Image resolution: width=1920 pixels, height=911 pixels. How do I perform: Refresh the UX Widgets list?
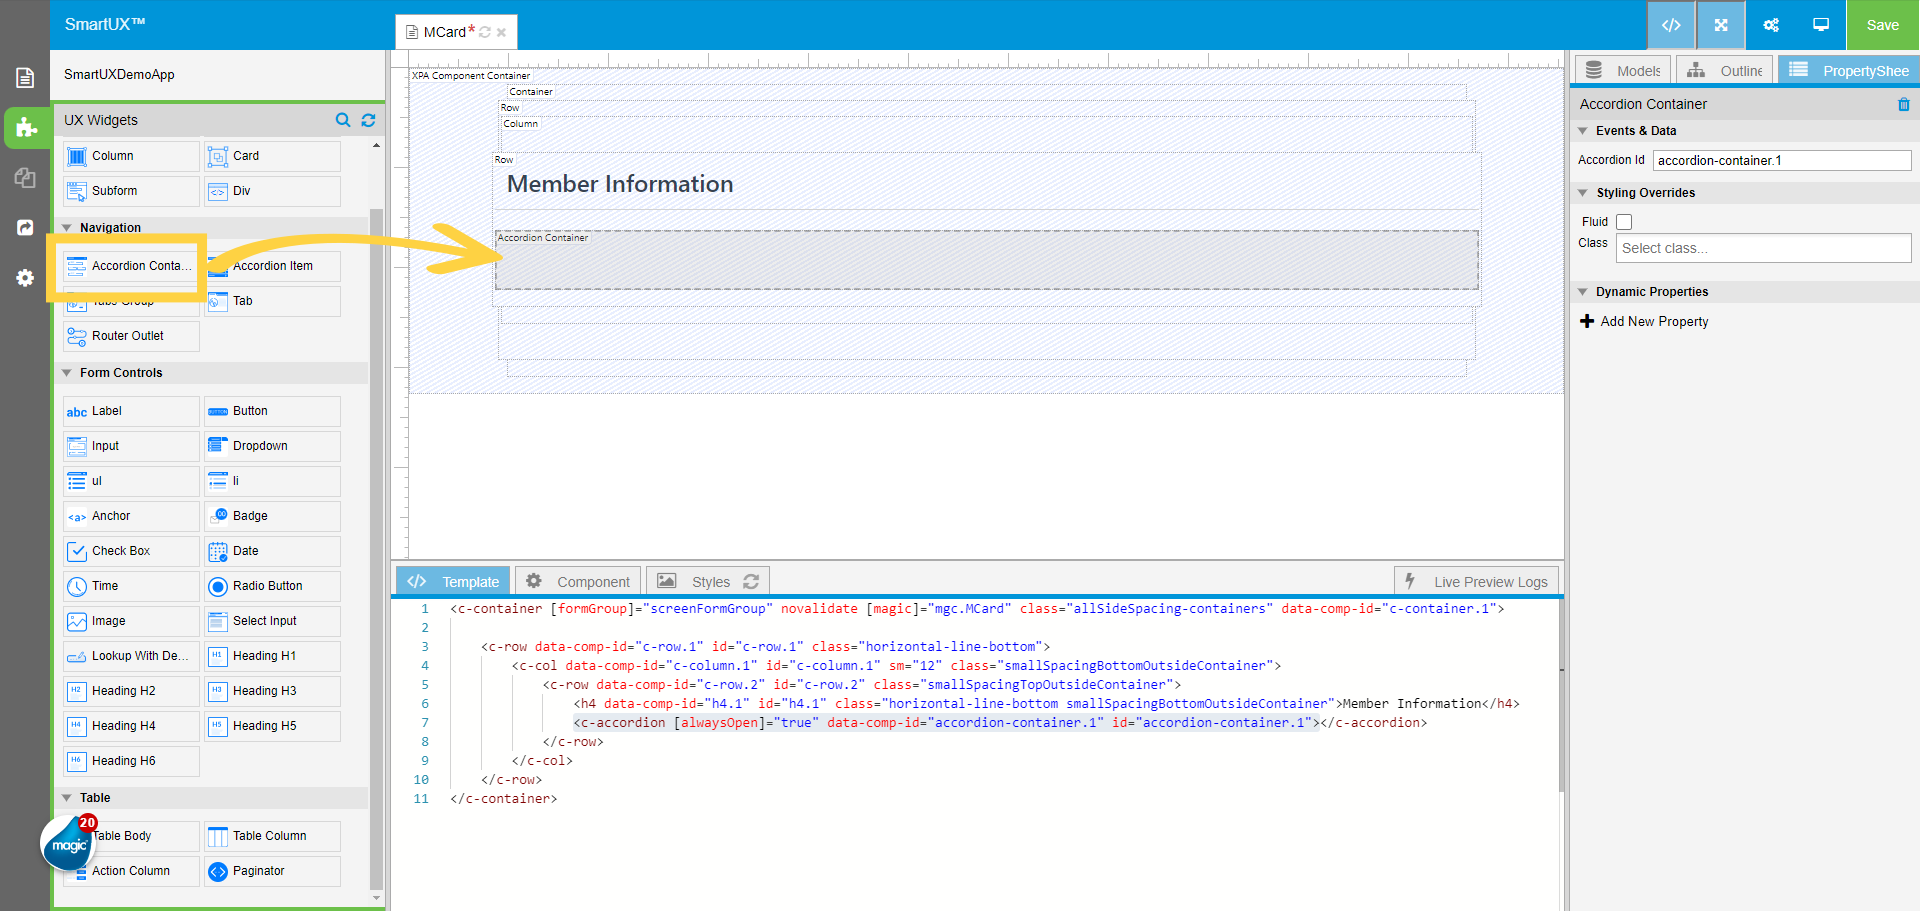pos(368,120)
